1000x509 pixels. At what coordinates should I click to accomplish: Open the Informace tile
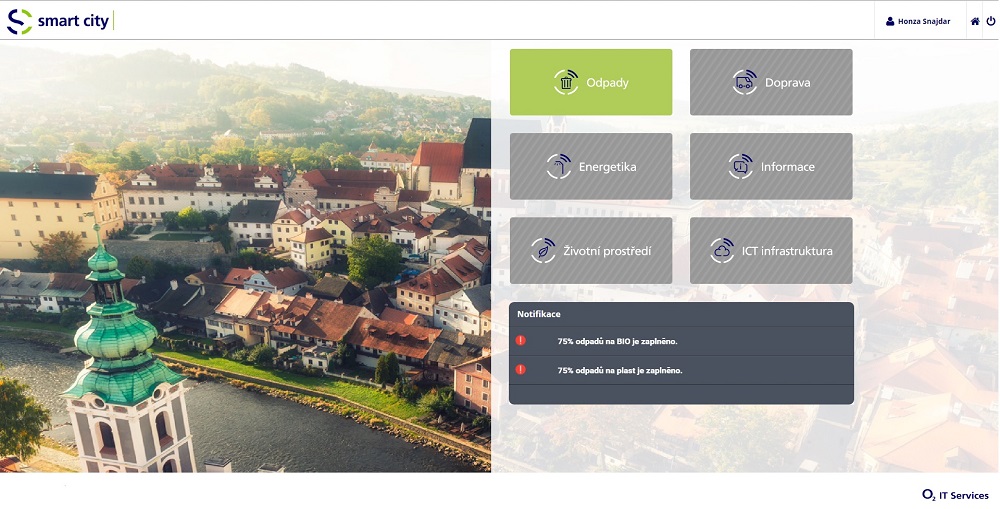(x=771, y=166)
